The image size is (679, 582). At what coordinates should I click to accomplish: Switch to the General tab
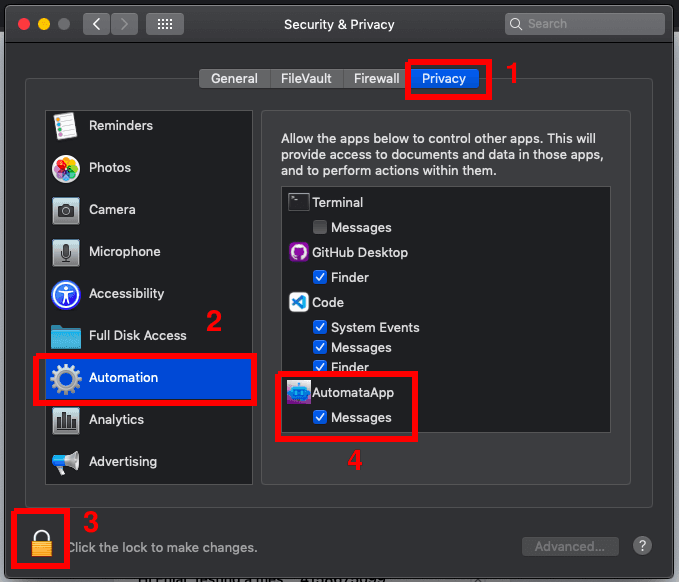coord(234,78)
